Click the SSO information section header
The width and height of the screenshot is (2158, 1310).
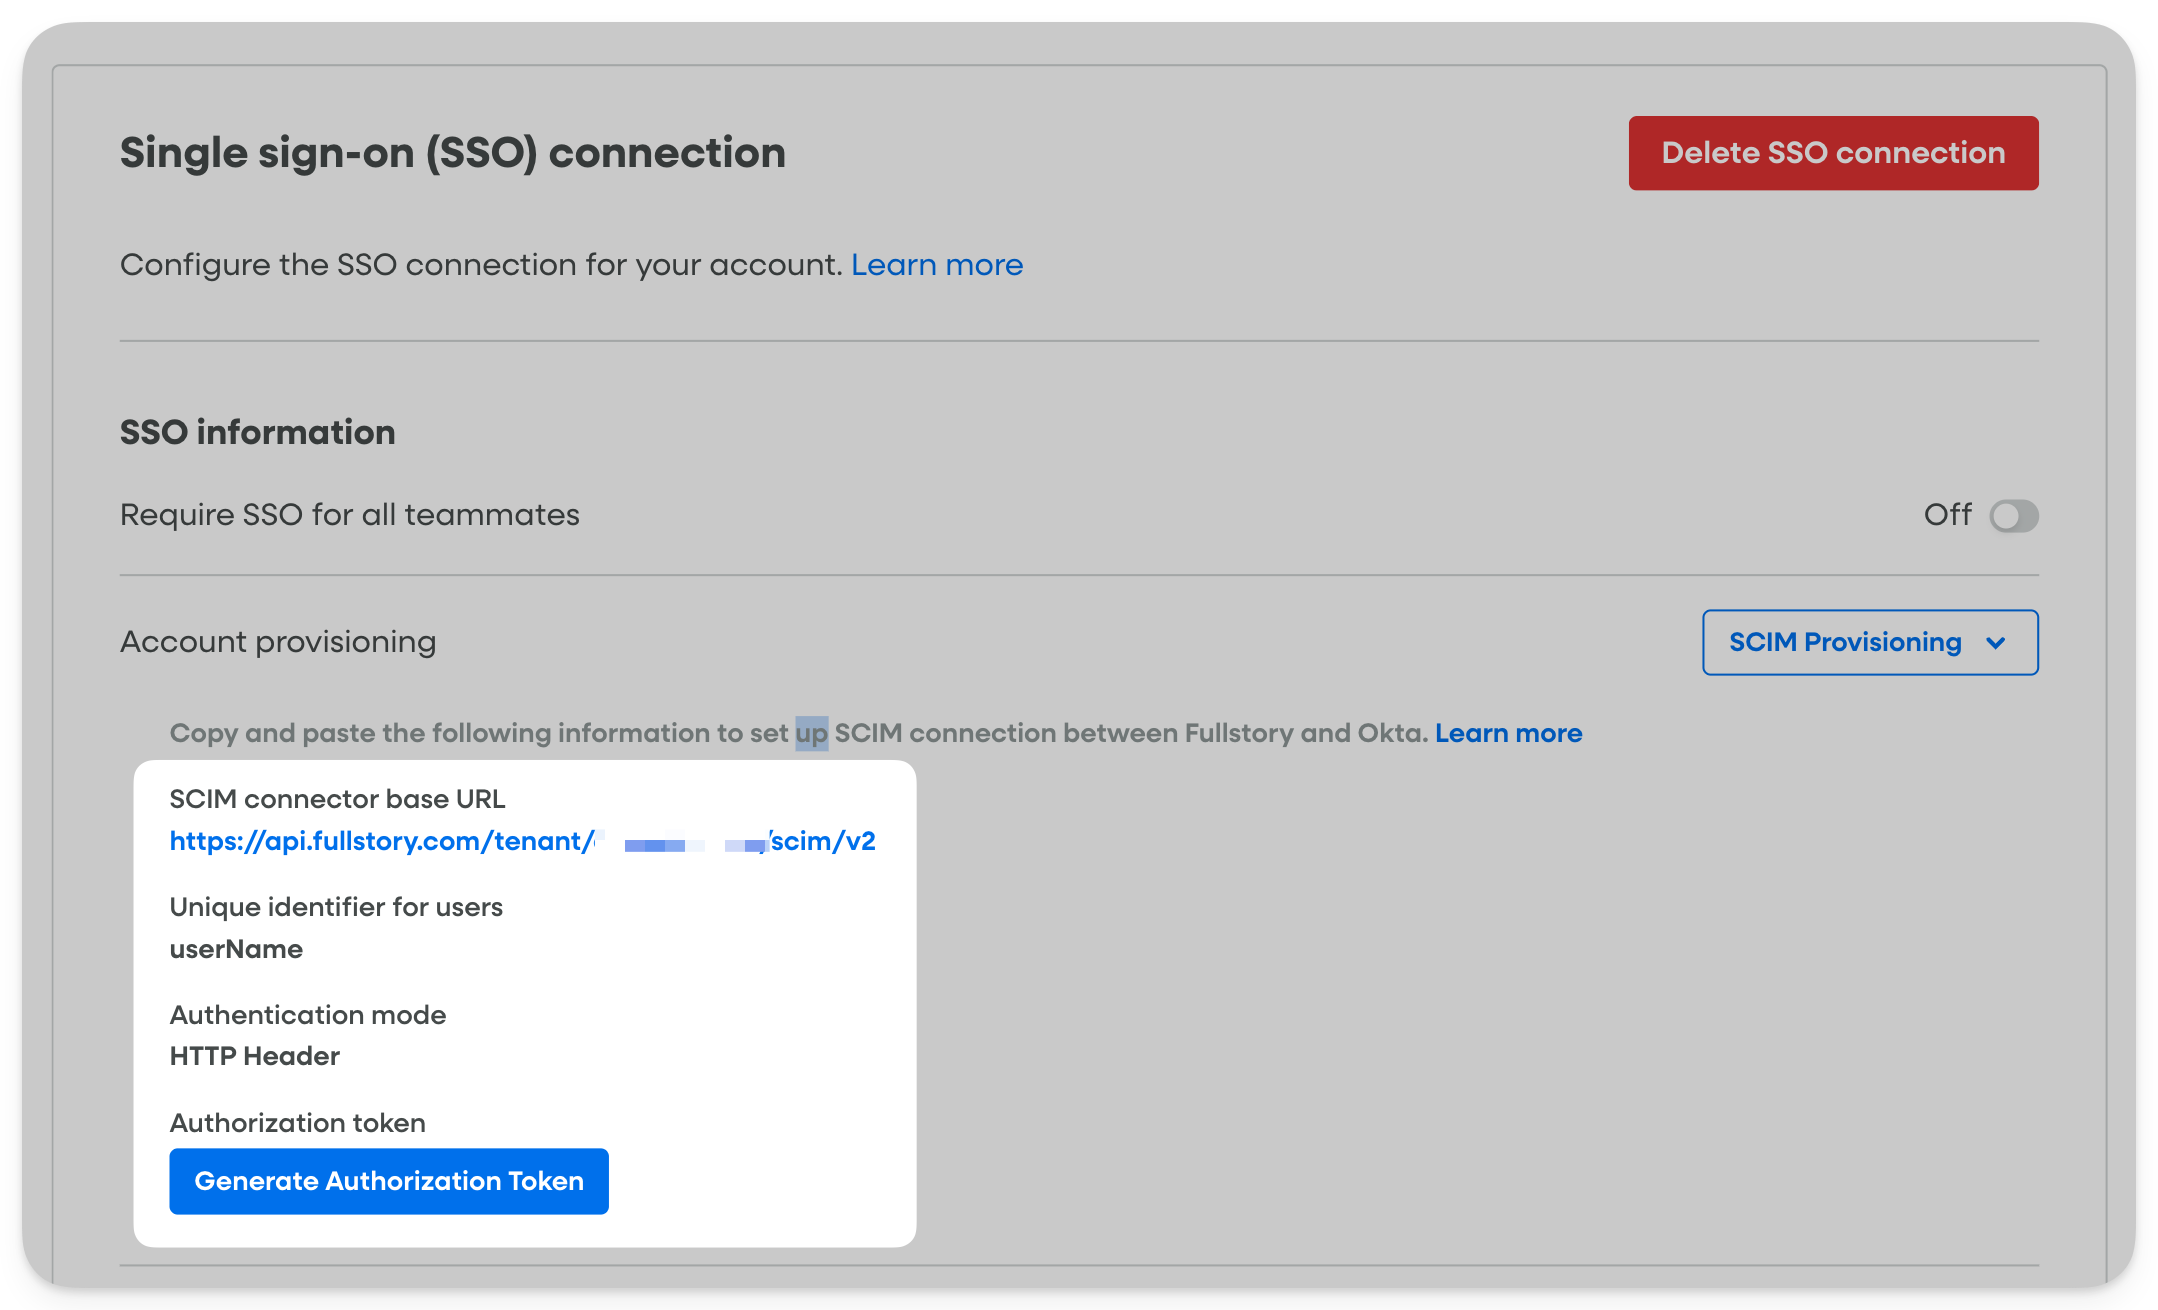(x=257, y=432)
